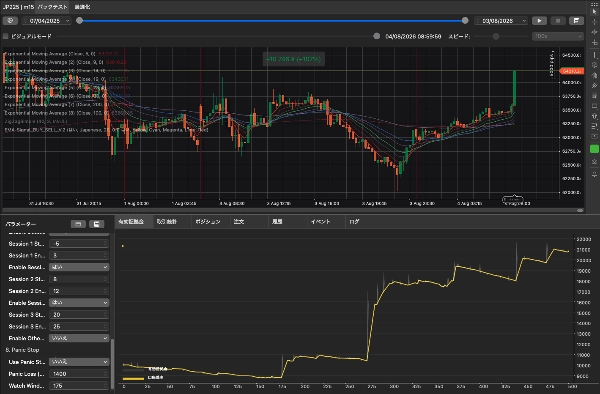Screen dimensions: 600x394
Task: Open the 03/08/2025 end date dropdown
Action: pos(501,21)
